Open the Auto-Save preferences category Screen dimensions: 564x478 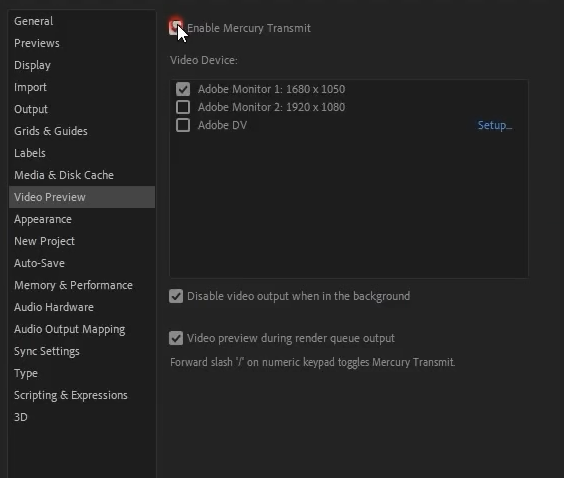point(82,263)
